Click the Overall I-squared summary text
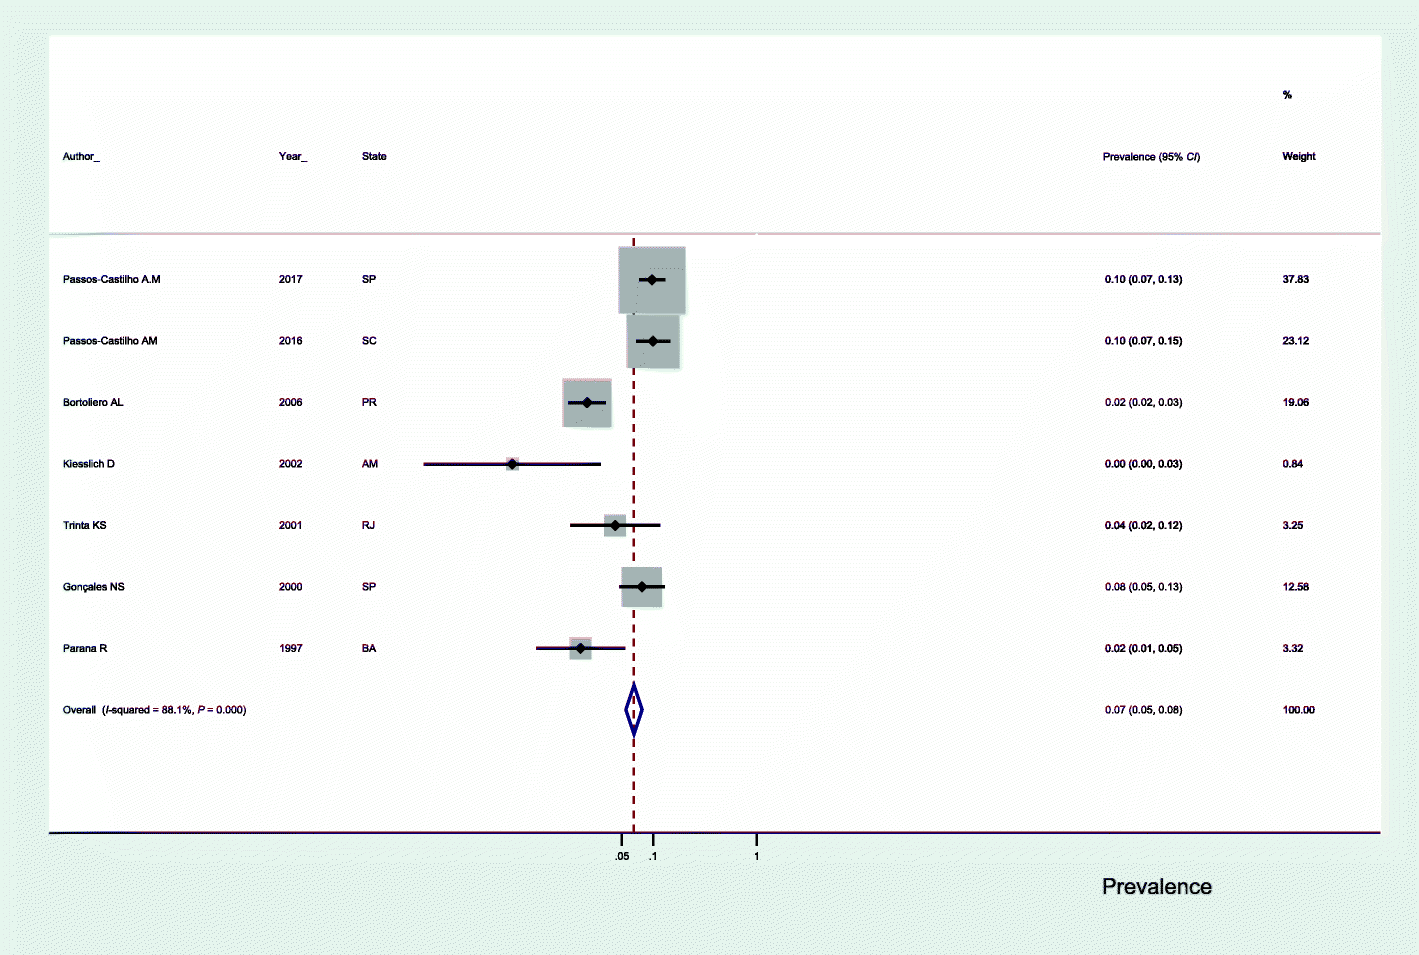This screenshot has width=1419, height=955. click(154, 710)
